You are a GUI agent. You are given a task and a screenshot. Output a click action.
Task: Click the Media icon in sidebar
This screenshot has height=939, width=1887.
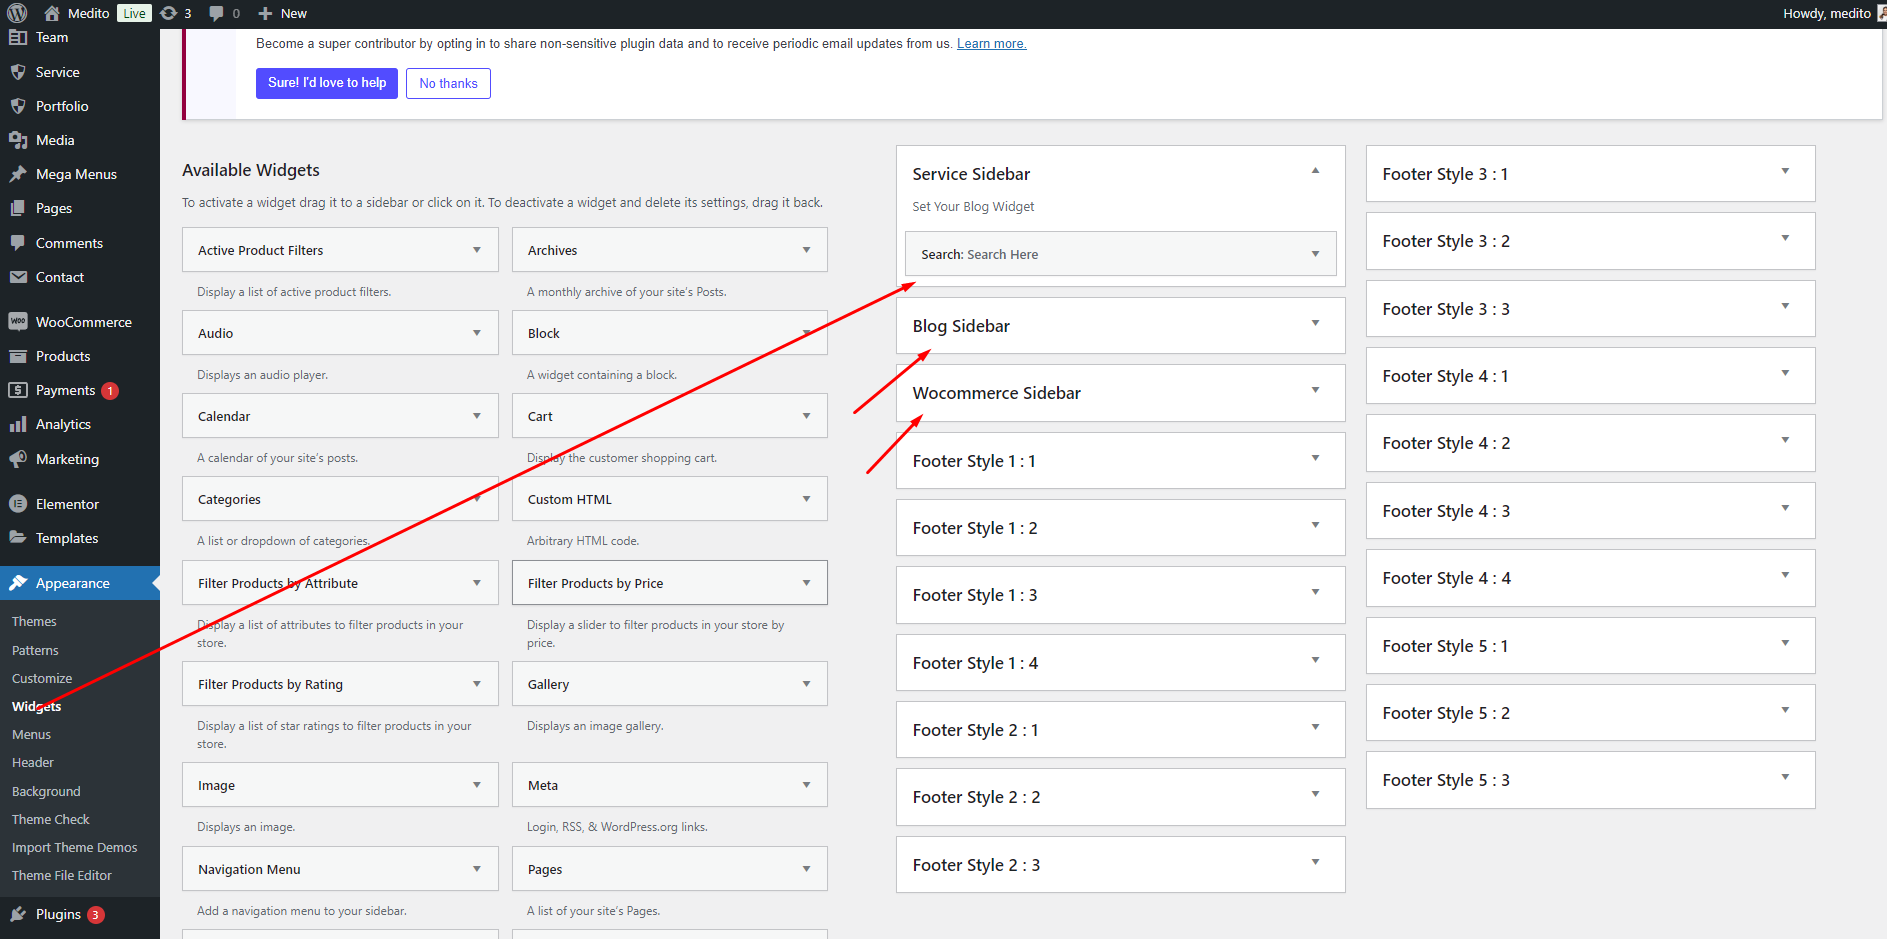pos(18,140)
